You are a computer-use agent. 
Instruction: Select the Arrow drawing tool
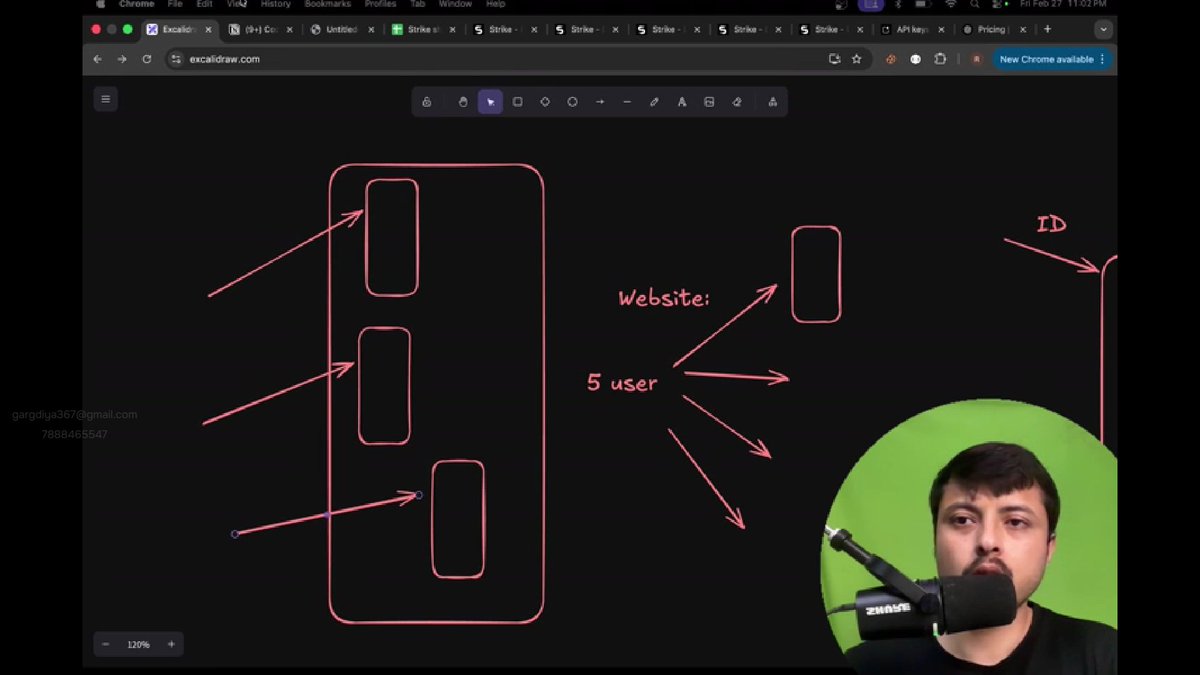click(x=600, y=102)
